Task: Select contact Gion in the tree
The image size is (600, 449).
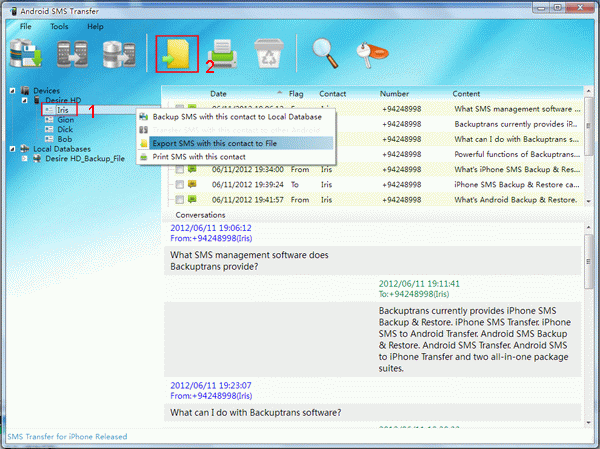Action: pyautogui.click(x=65, y=120)
